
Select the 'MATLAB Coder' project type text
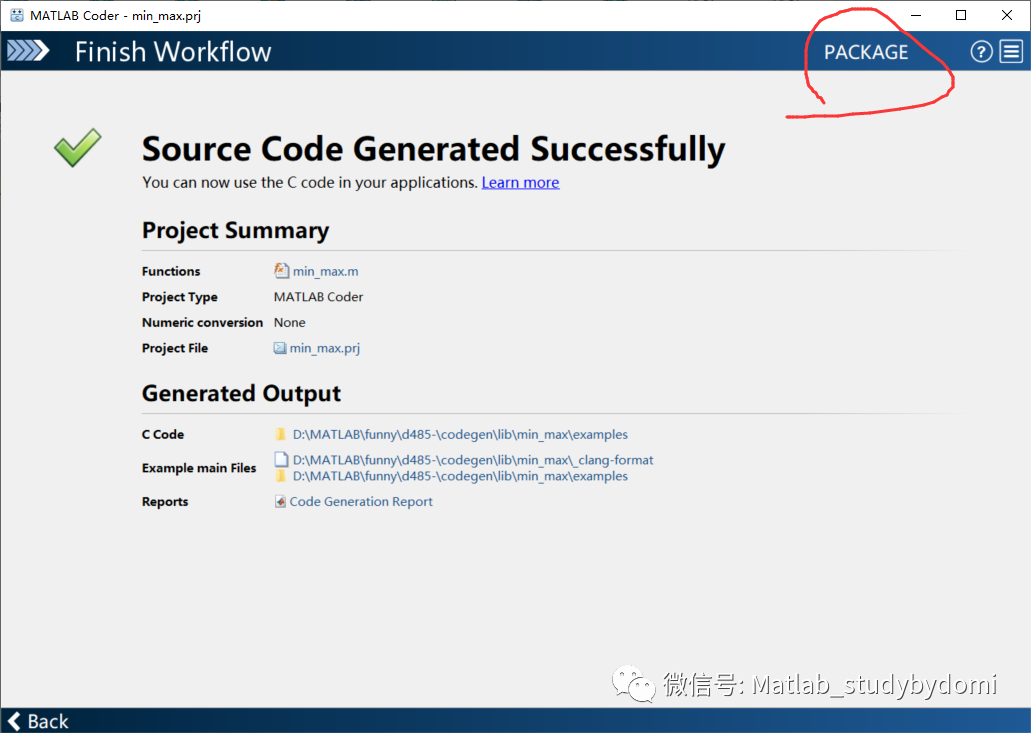318,296
